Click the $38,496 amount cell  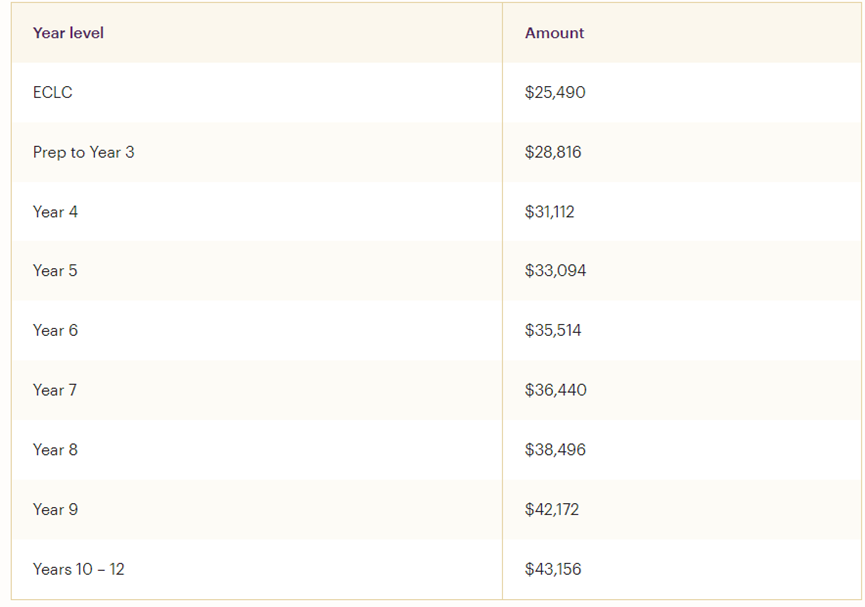(x=555, y=449)
